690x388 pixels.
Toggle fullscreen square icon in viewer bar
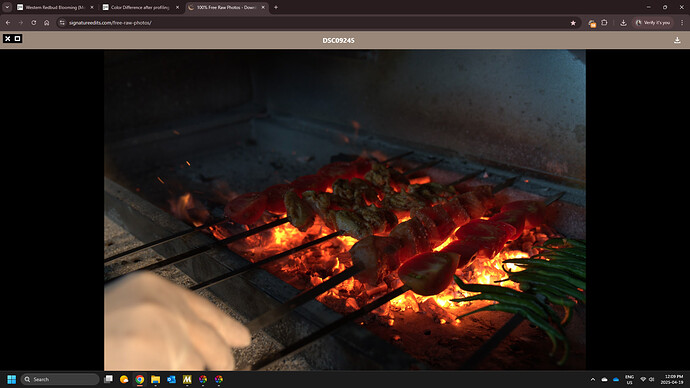coord(18,39)
